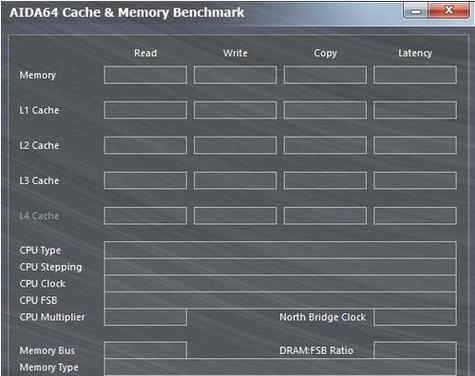The height and width of the screenshot is (376, 475).
Task: Click the CPU Stepping label
Action: tap(51, 267)
